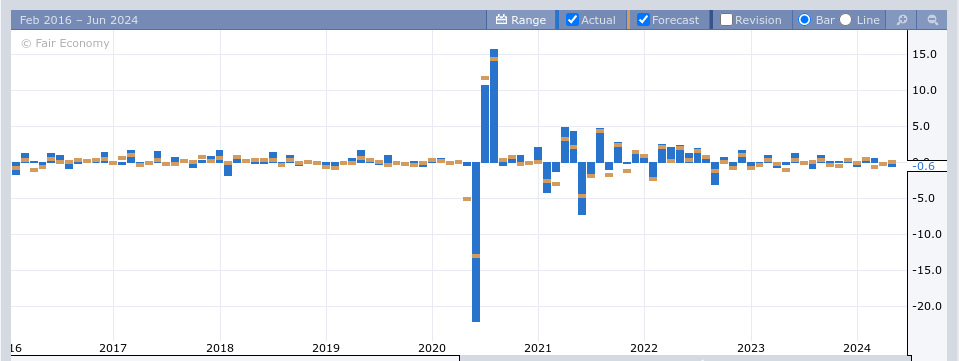
Task: Click the deepest negative blue bar below -20
Action: point(476,242)
